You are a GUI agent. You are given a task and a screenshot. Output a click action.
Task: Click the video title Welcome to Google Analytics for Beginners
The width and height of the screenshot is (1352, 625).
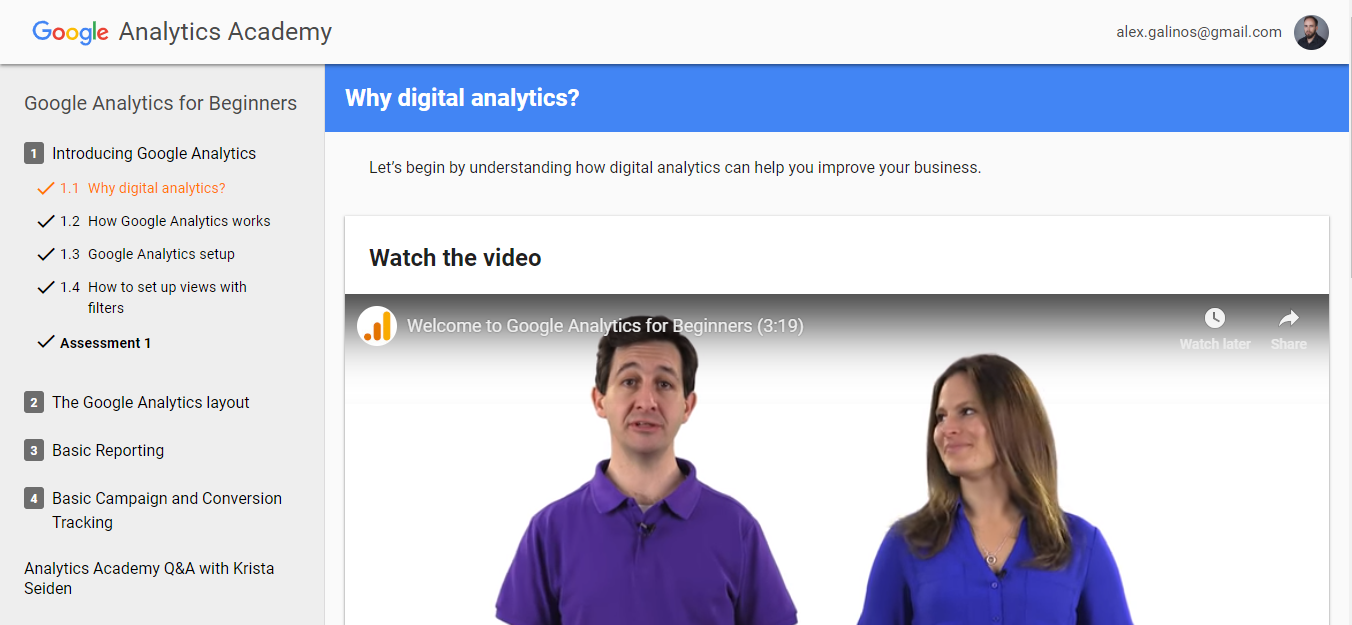click(605, 326)
